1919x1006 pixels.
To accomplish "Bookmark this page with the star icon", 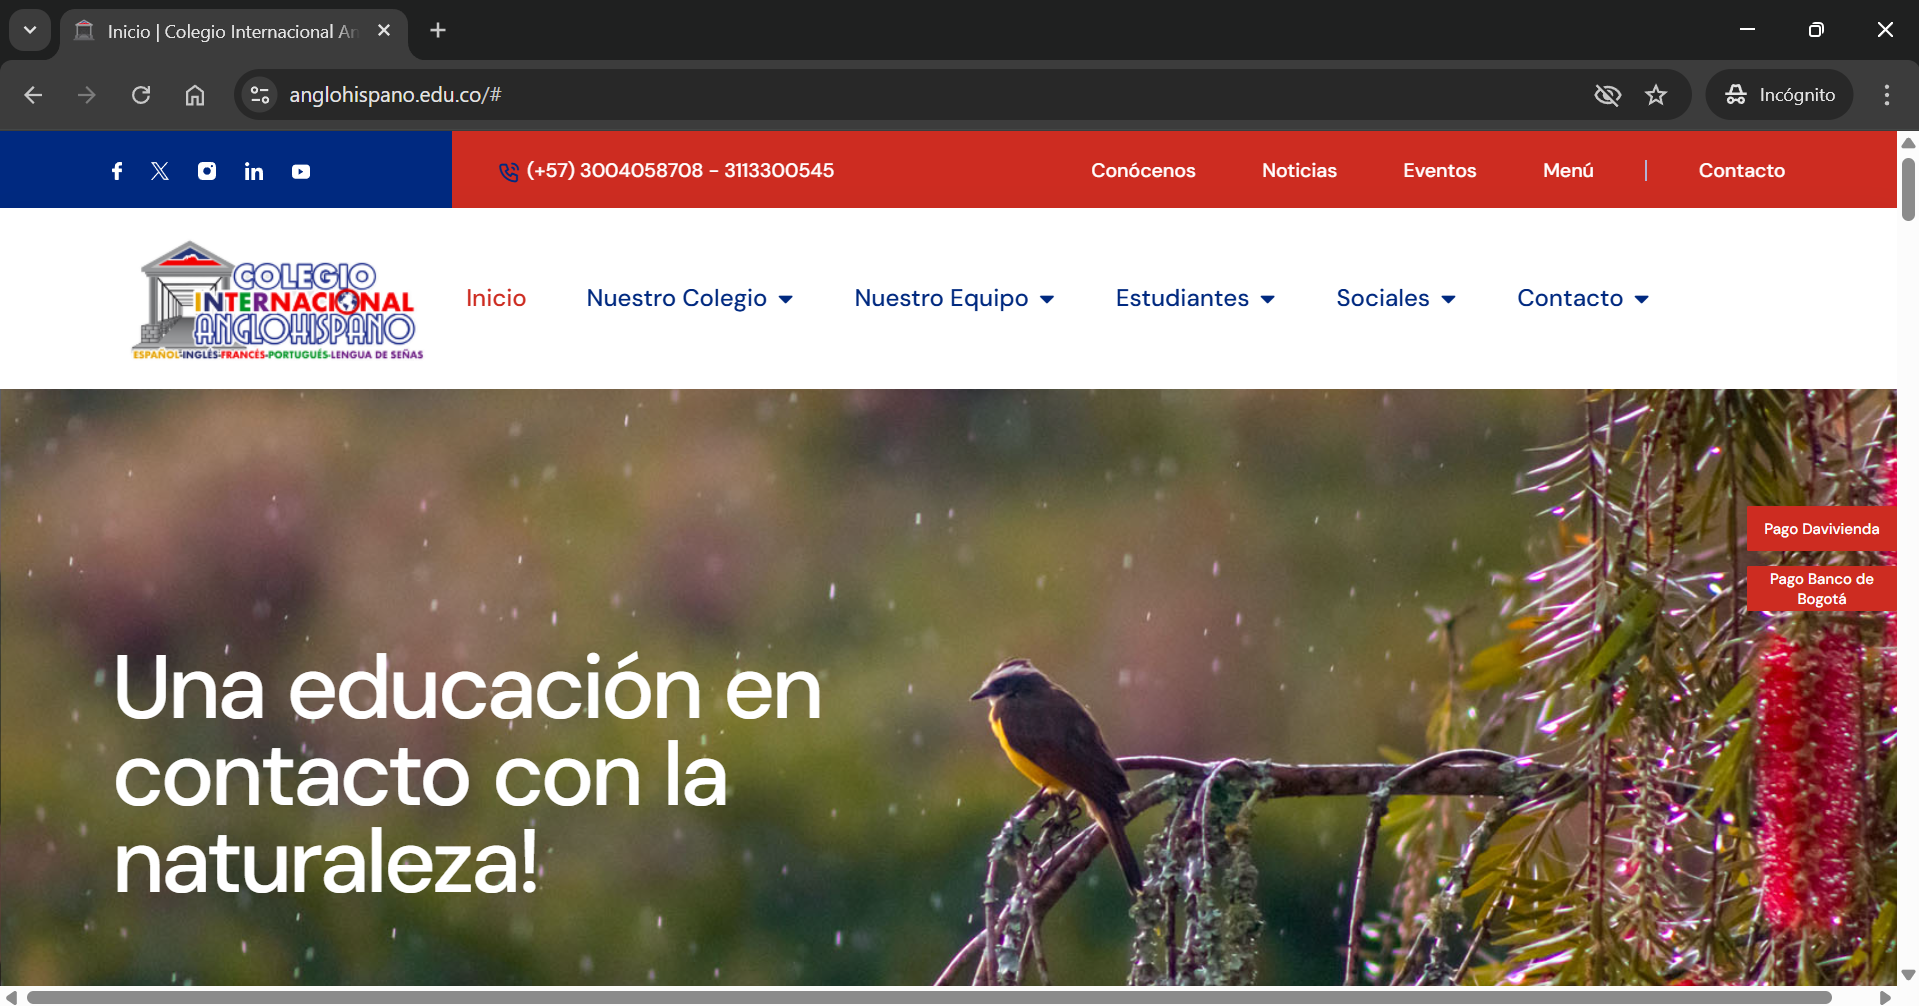I will click(x=1656, y=95).
